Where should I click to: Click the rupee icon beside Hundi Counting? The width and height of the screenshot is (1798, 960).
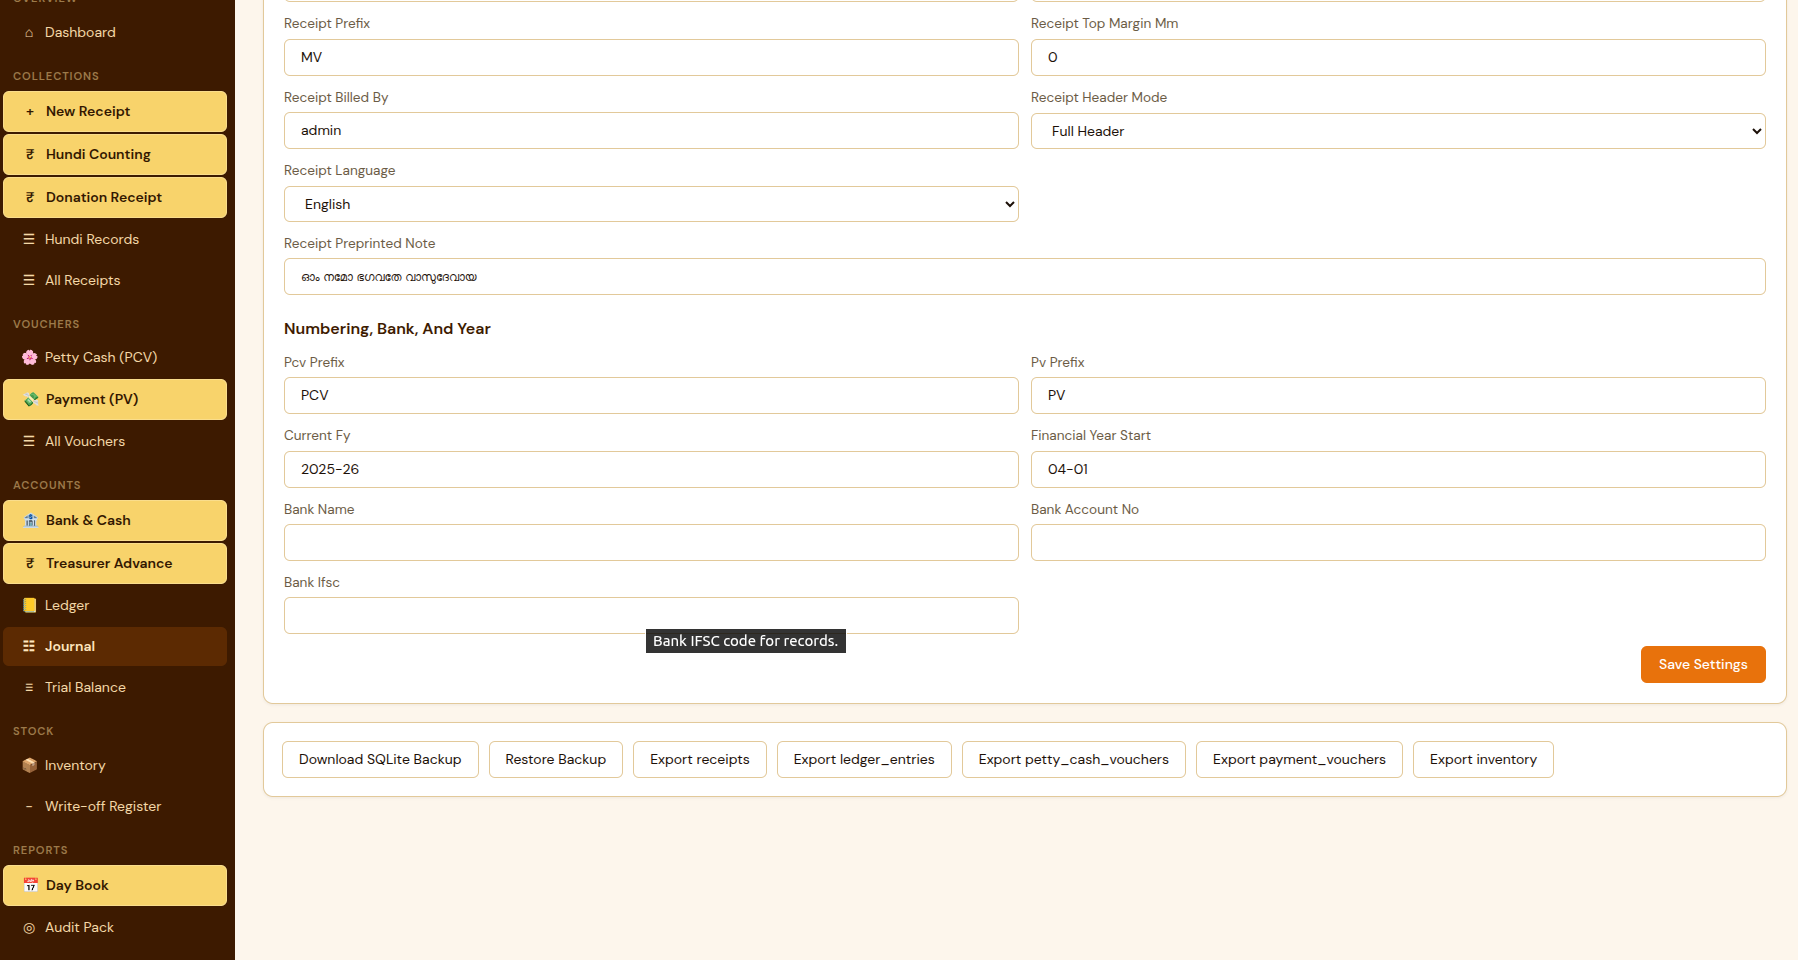click(x=30, y=155)
